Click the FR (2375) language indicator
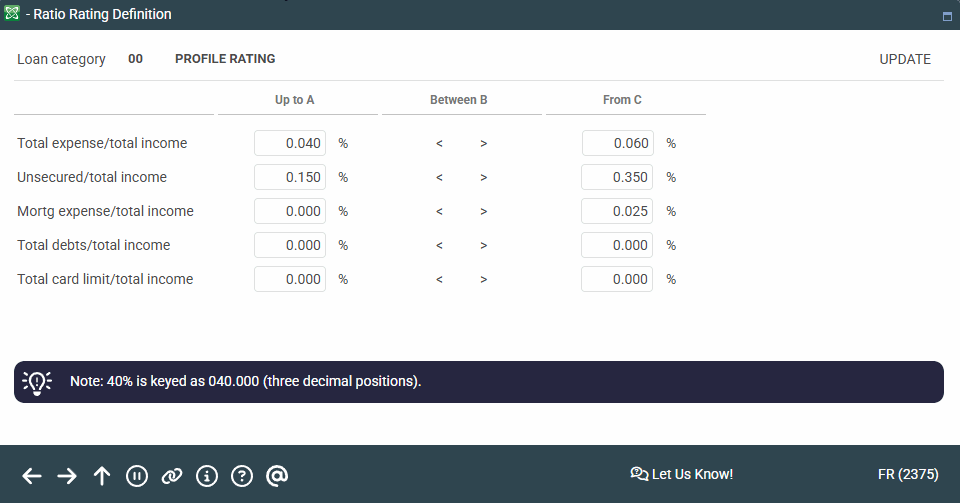Screen dimensions: 960x503 point(905,474)
